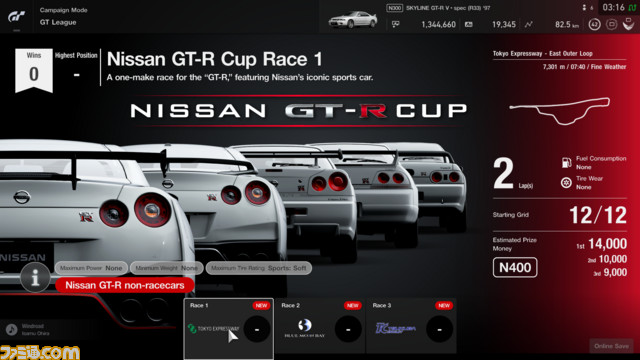Screen dimensions: 640x360
Task: Click the Maximum Power None pill
Action: (x=91, y=268)
